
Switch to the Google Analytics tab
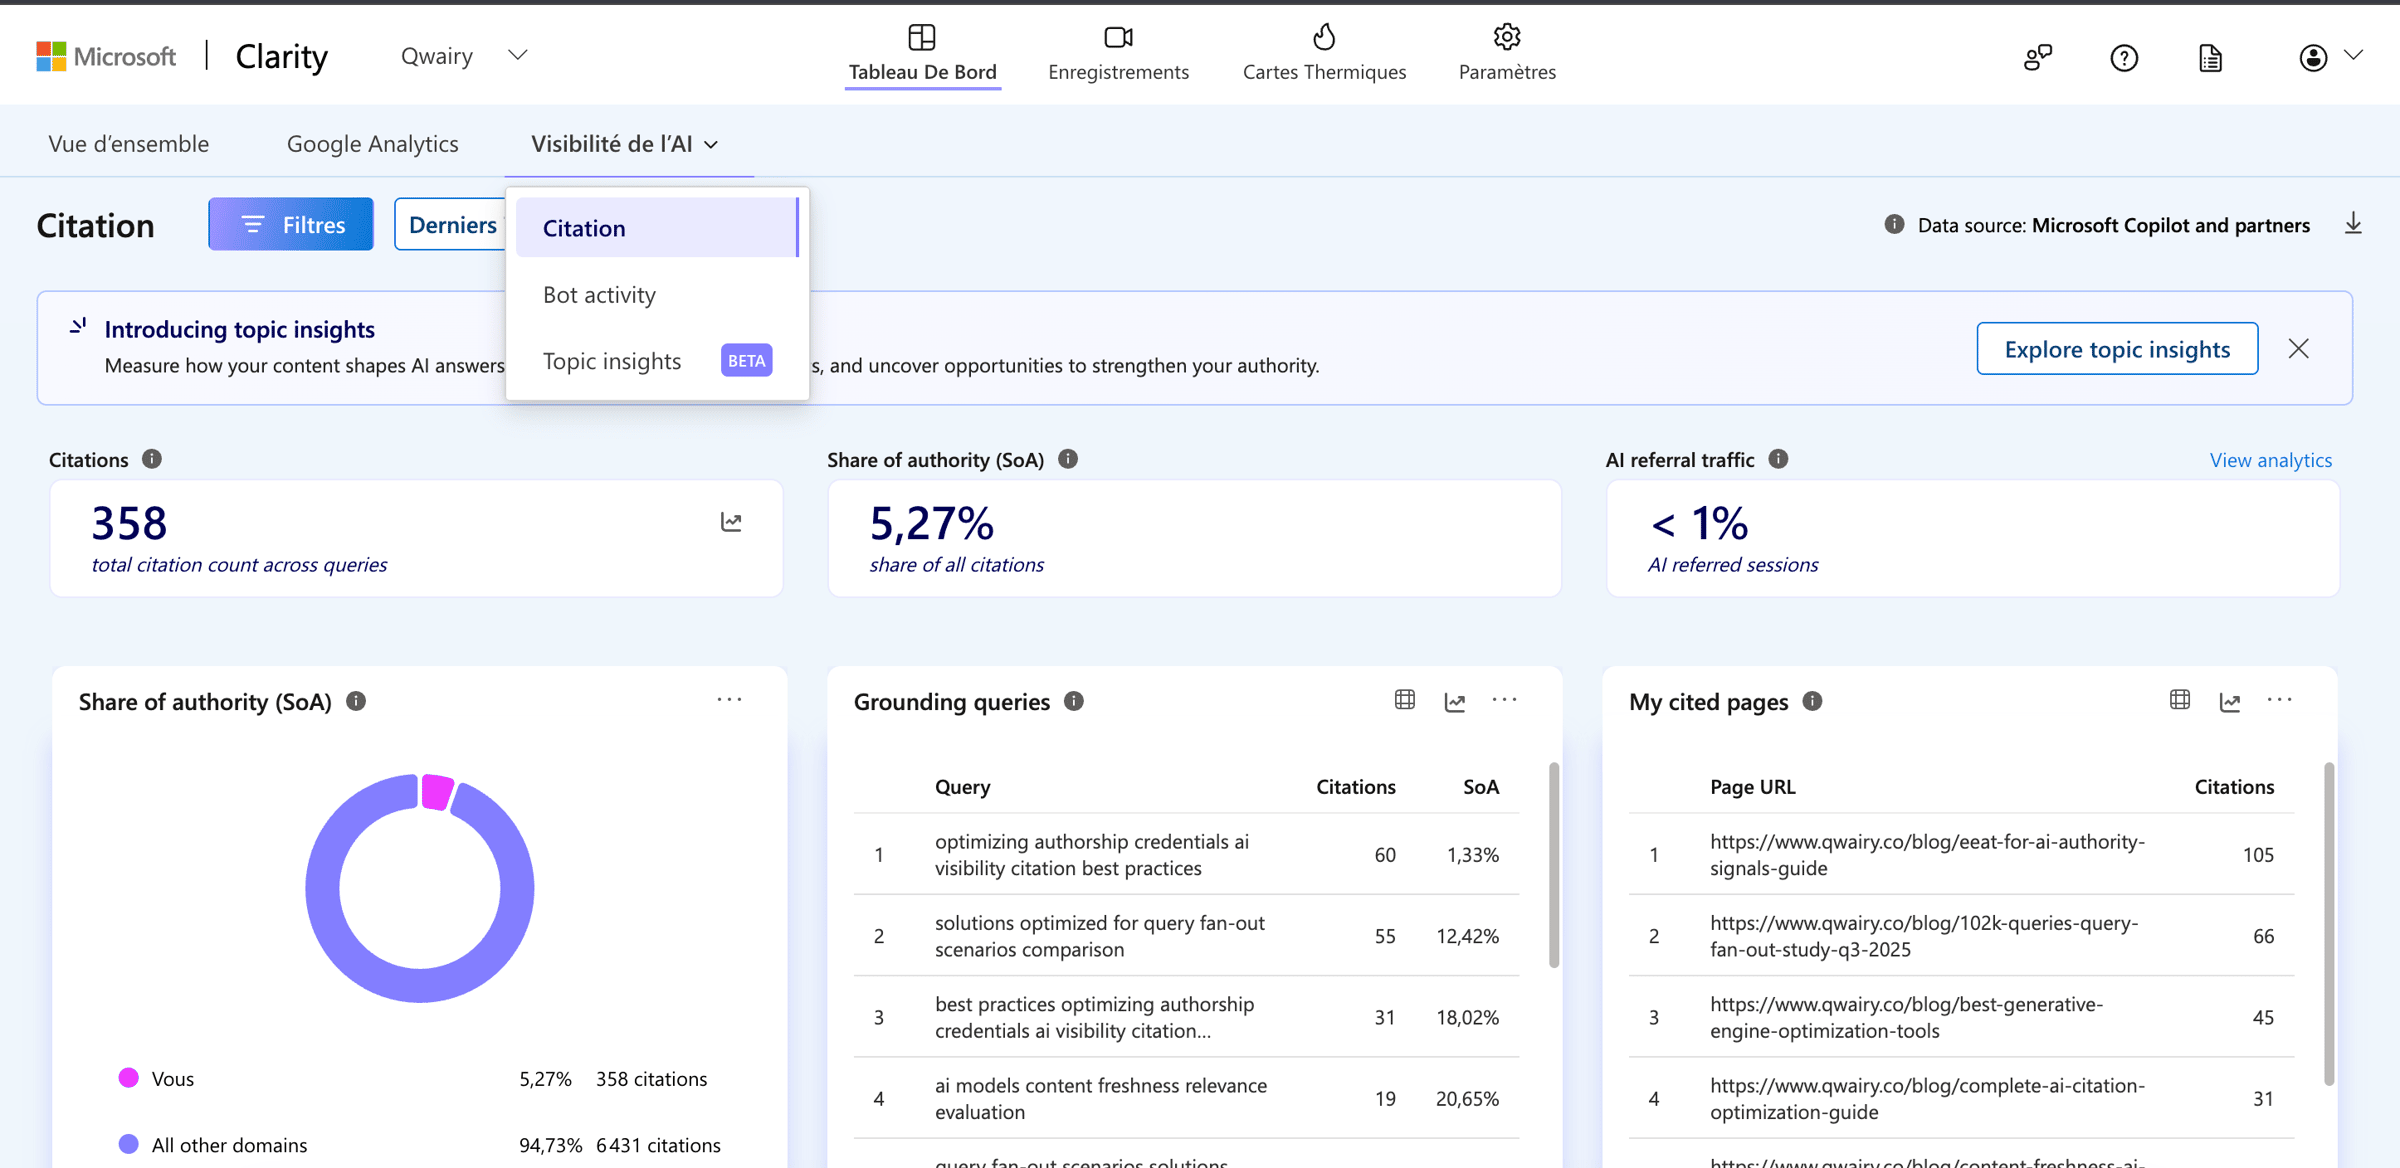point(372,144)
